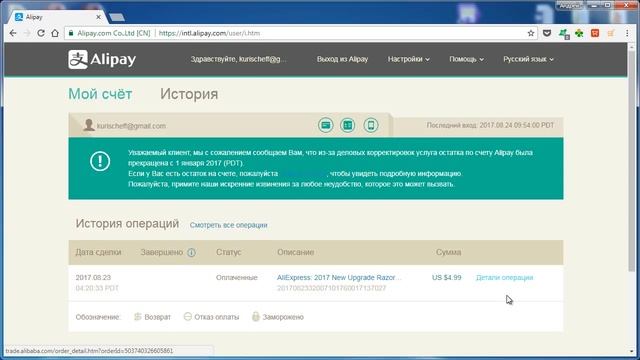Screen dimensions: 640x360
Task: Bookmark this page with star icon
Action: (x=531, y=33)
